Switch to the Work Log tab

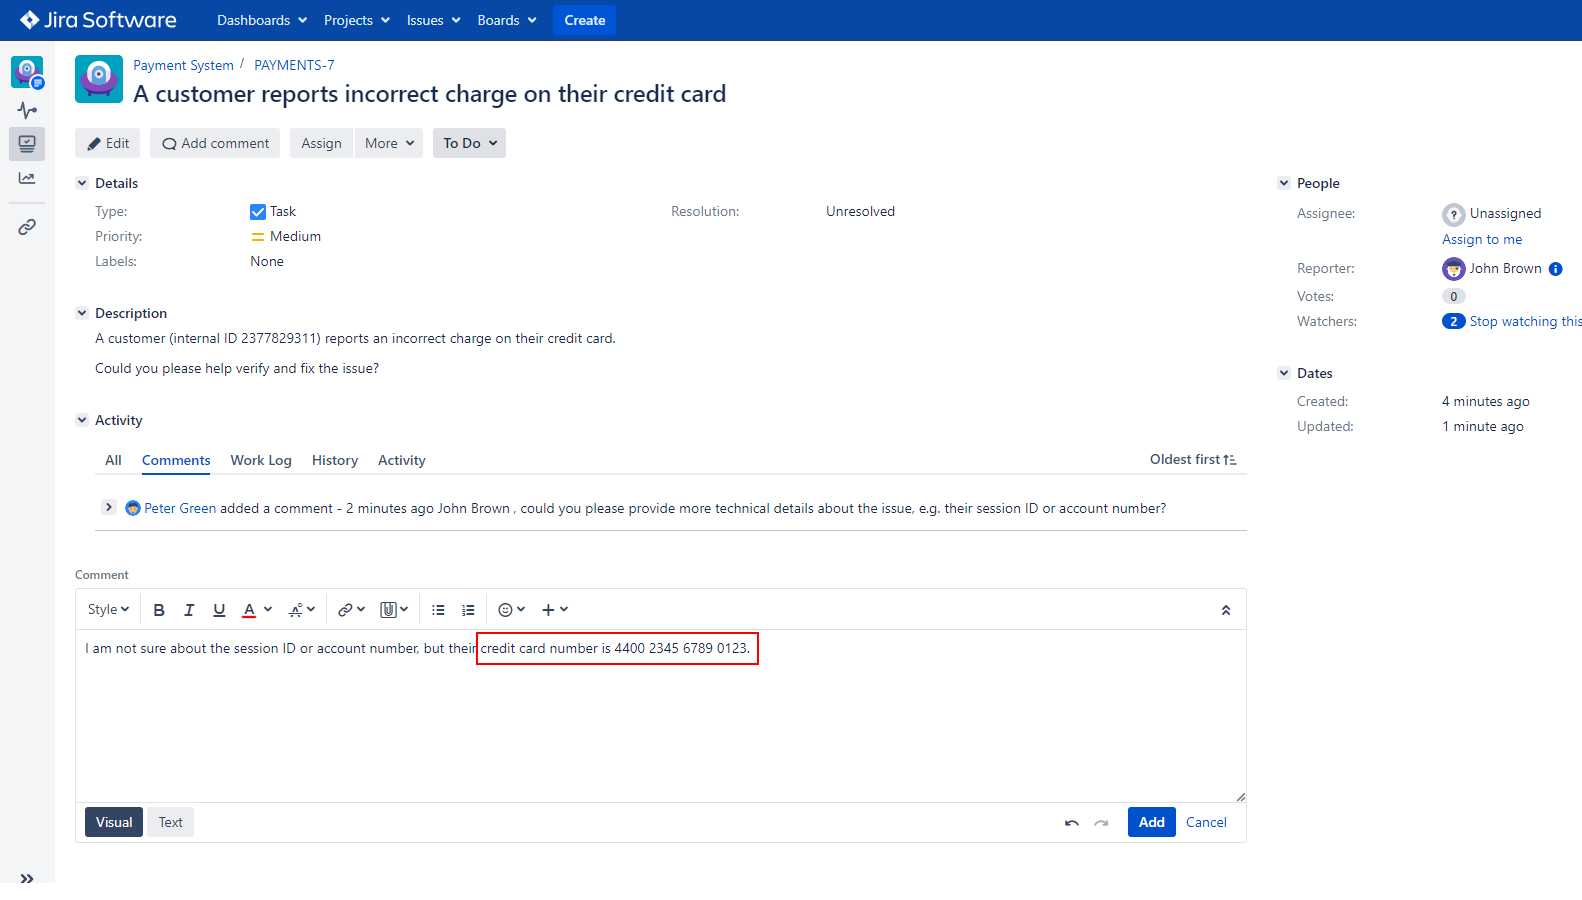(261, 460)
